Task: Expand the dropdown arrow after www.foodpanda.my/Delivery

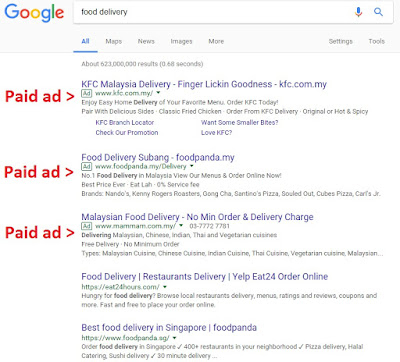Action: (x=192, y=166)
